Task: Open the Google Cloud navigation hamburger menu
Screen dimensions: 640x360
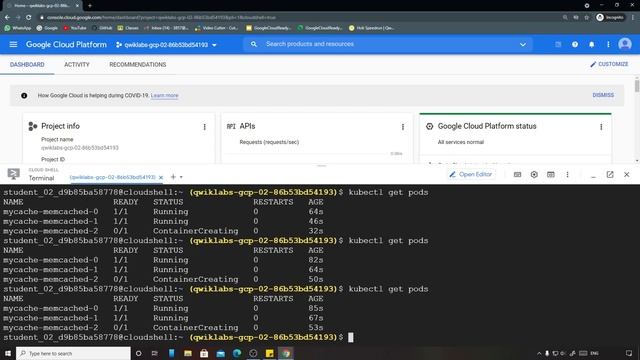Action: (13, 44)
